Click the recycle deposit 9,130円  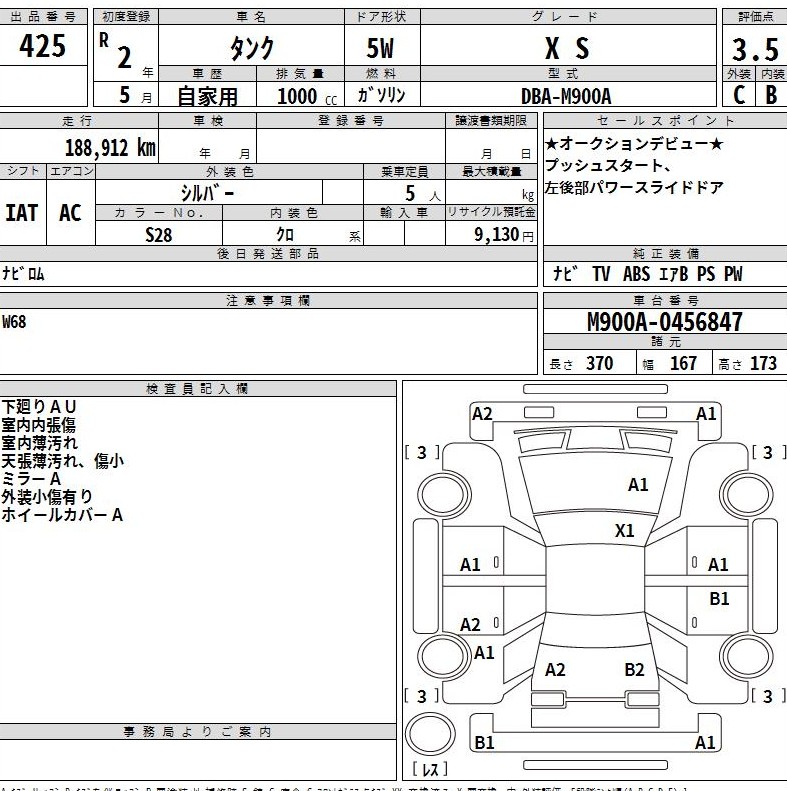(503, 235)
